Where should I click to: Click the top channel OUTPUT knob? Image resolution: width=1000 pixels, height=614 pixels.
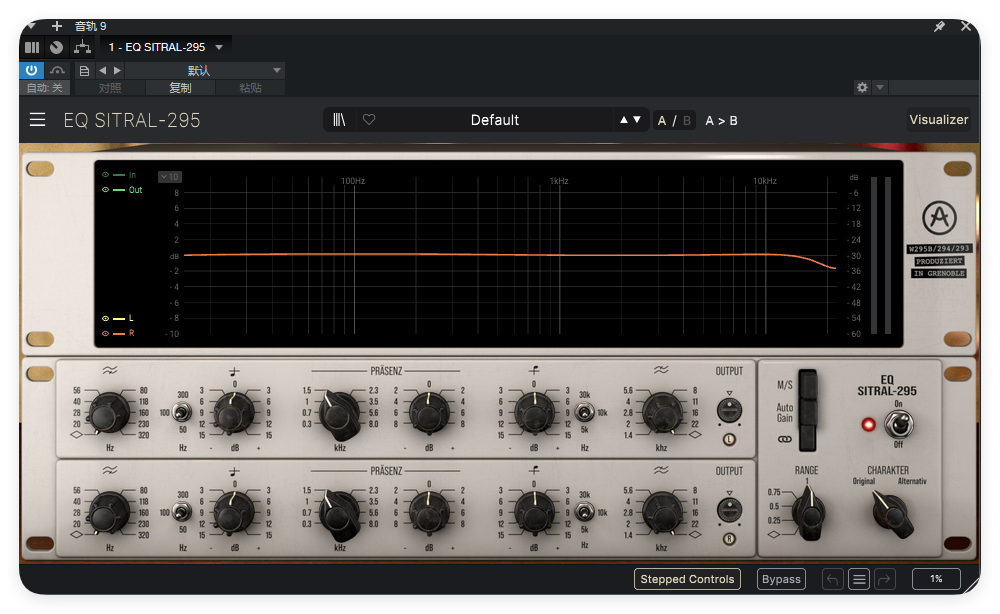(729, 410)
